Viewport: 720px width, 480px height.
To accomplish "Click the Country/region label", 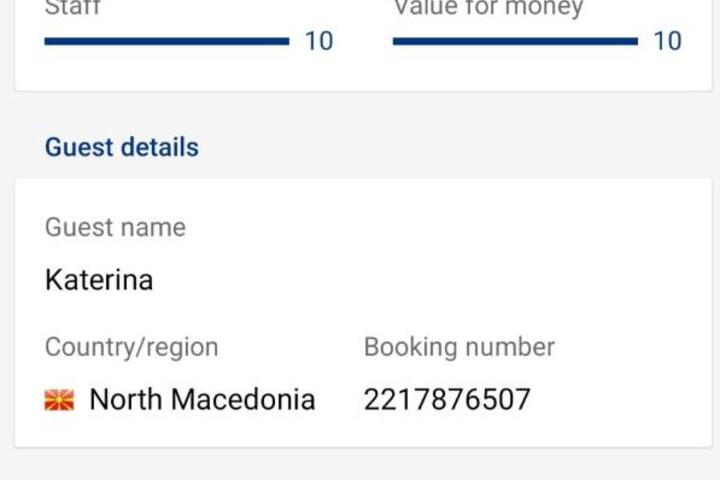I will [132, 347].
